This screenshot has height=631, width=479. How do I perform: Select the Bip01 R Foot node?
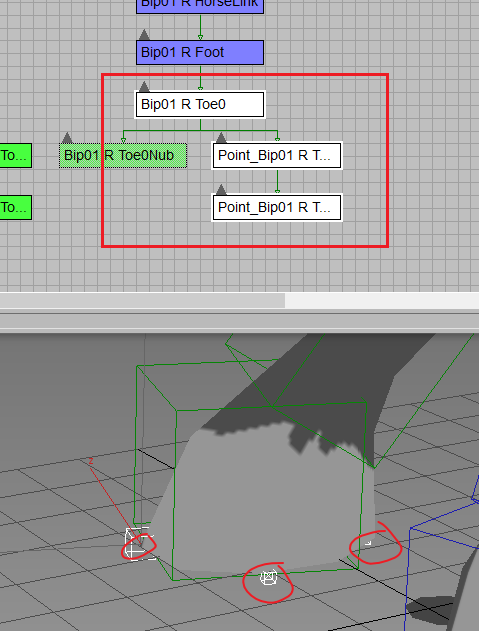pos(200,52)
